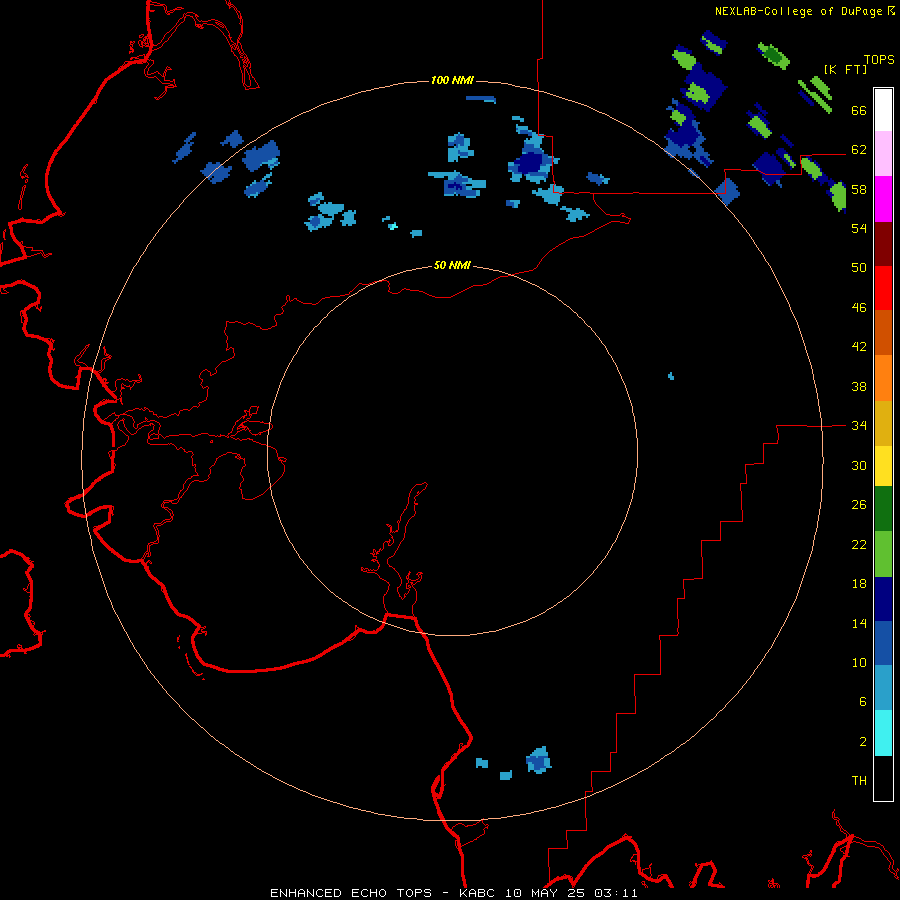Image resolution: width=900 pixels, height=900 pixels.
Task: Click the legend value '14'
Action: tap(859, 623)
